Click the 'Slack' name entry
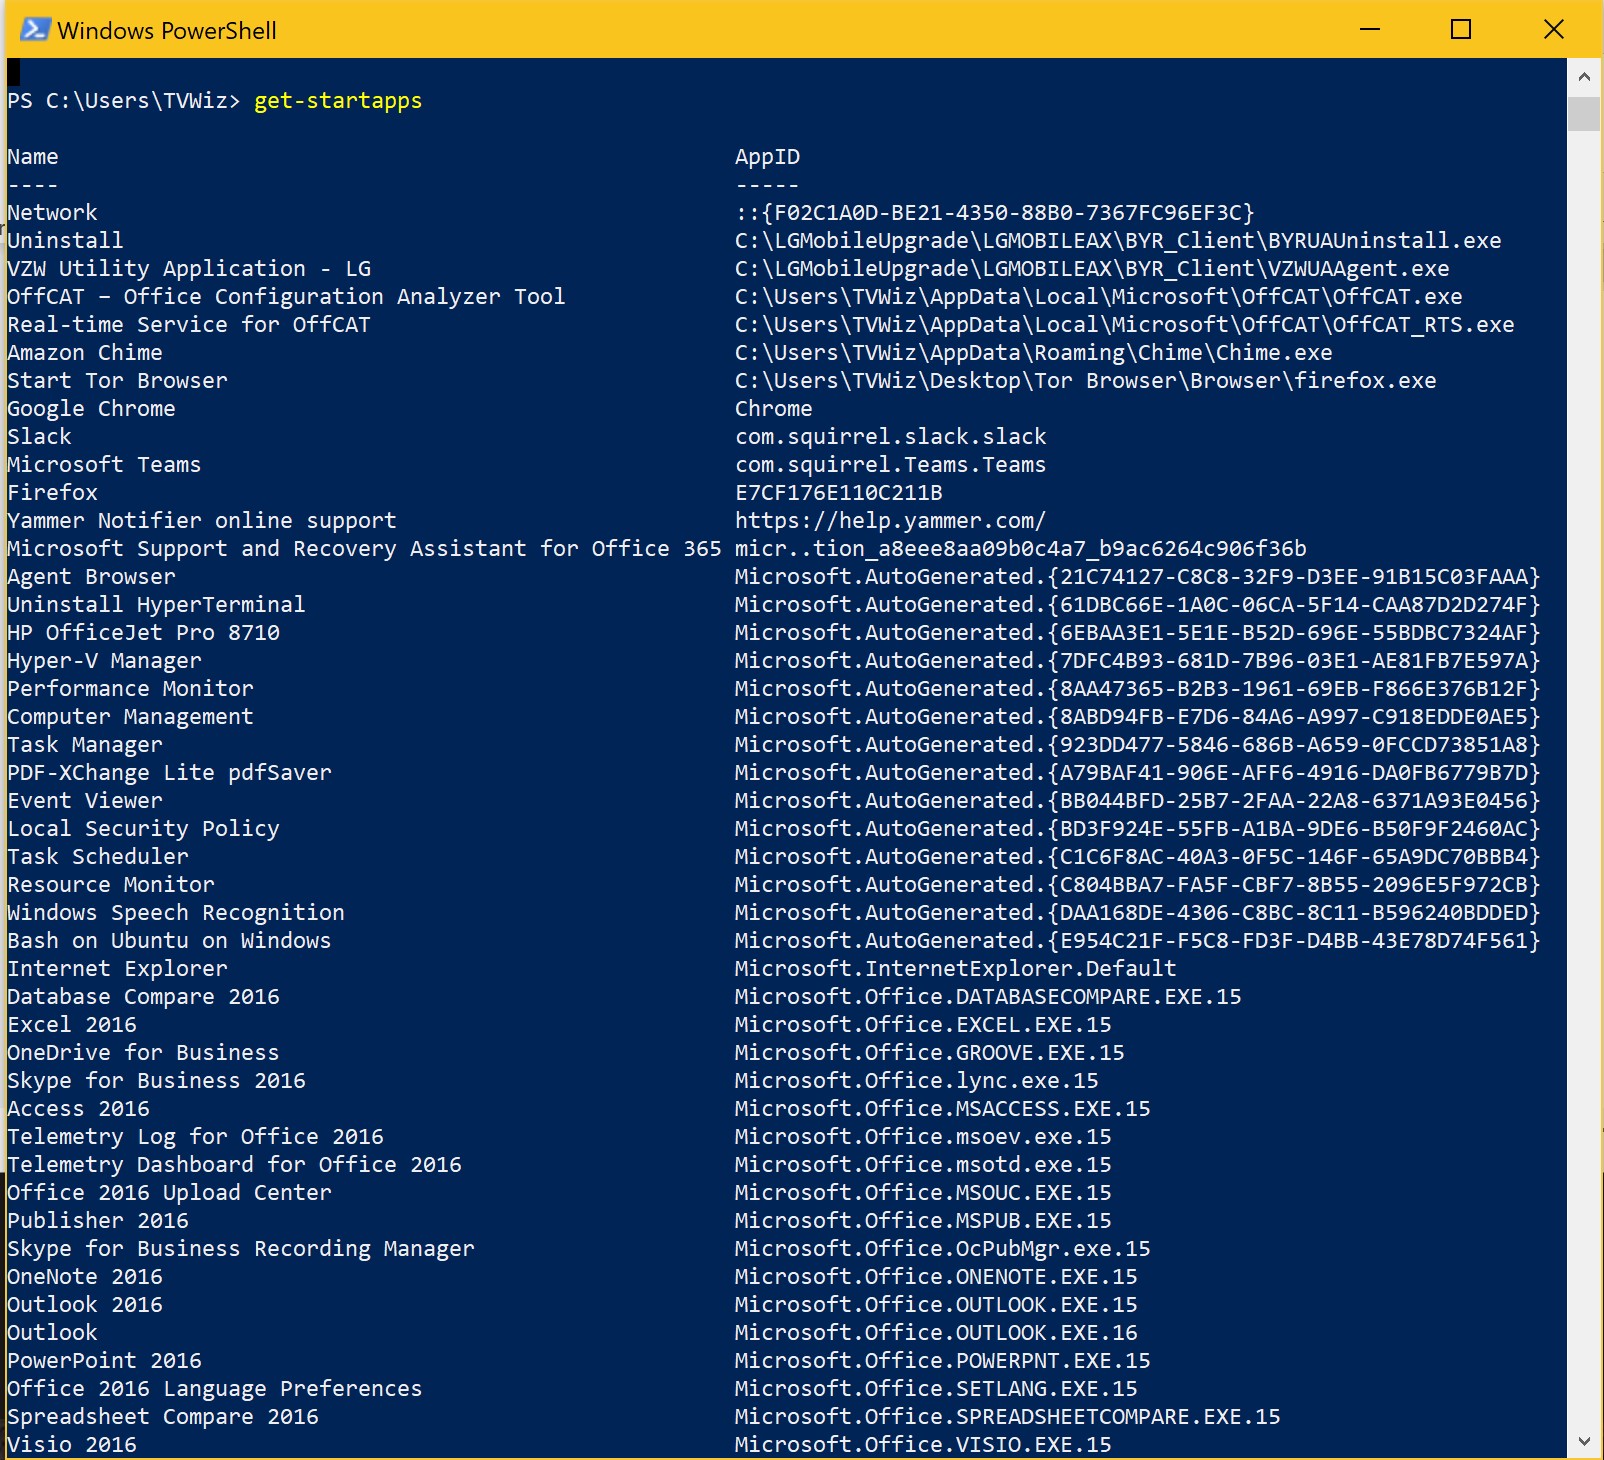Image resolution: width=1604 pixels, height=1460 pixels. (x=40, y=437)
